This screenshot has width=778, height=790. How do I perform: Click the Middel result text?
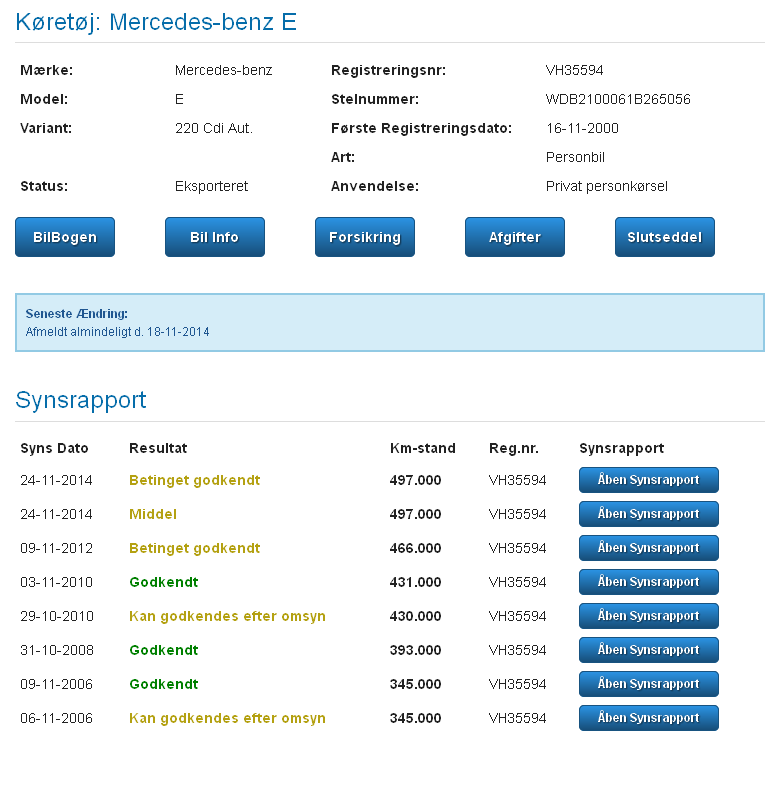click(x=153, y=514)
